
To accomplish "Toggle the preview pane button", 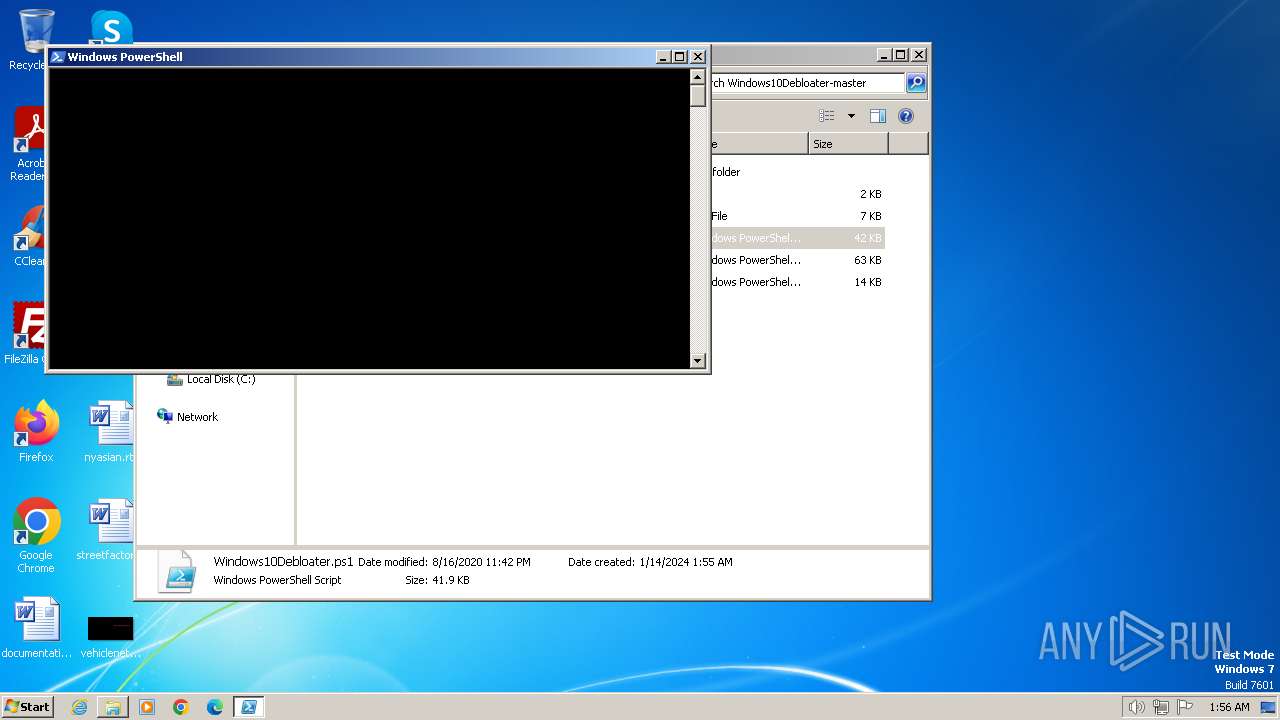I will [x=877, y=116].
